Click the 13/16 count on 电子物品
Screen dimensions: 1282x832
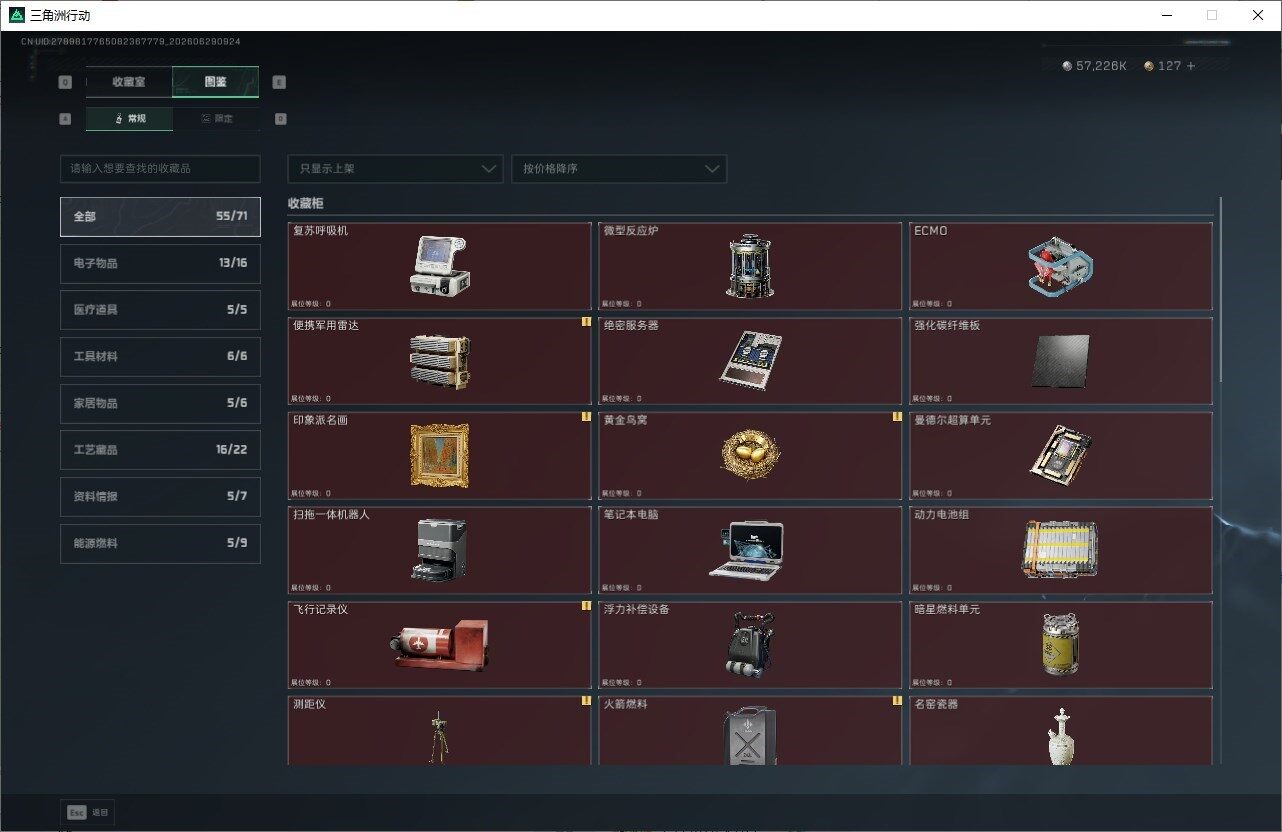pos(232,263)
